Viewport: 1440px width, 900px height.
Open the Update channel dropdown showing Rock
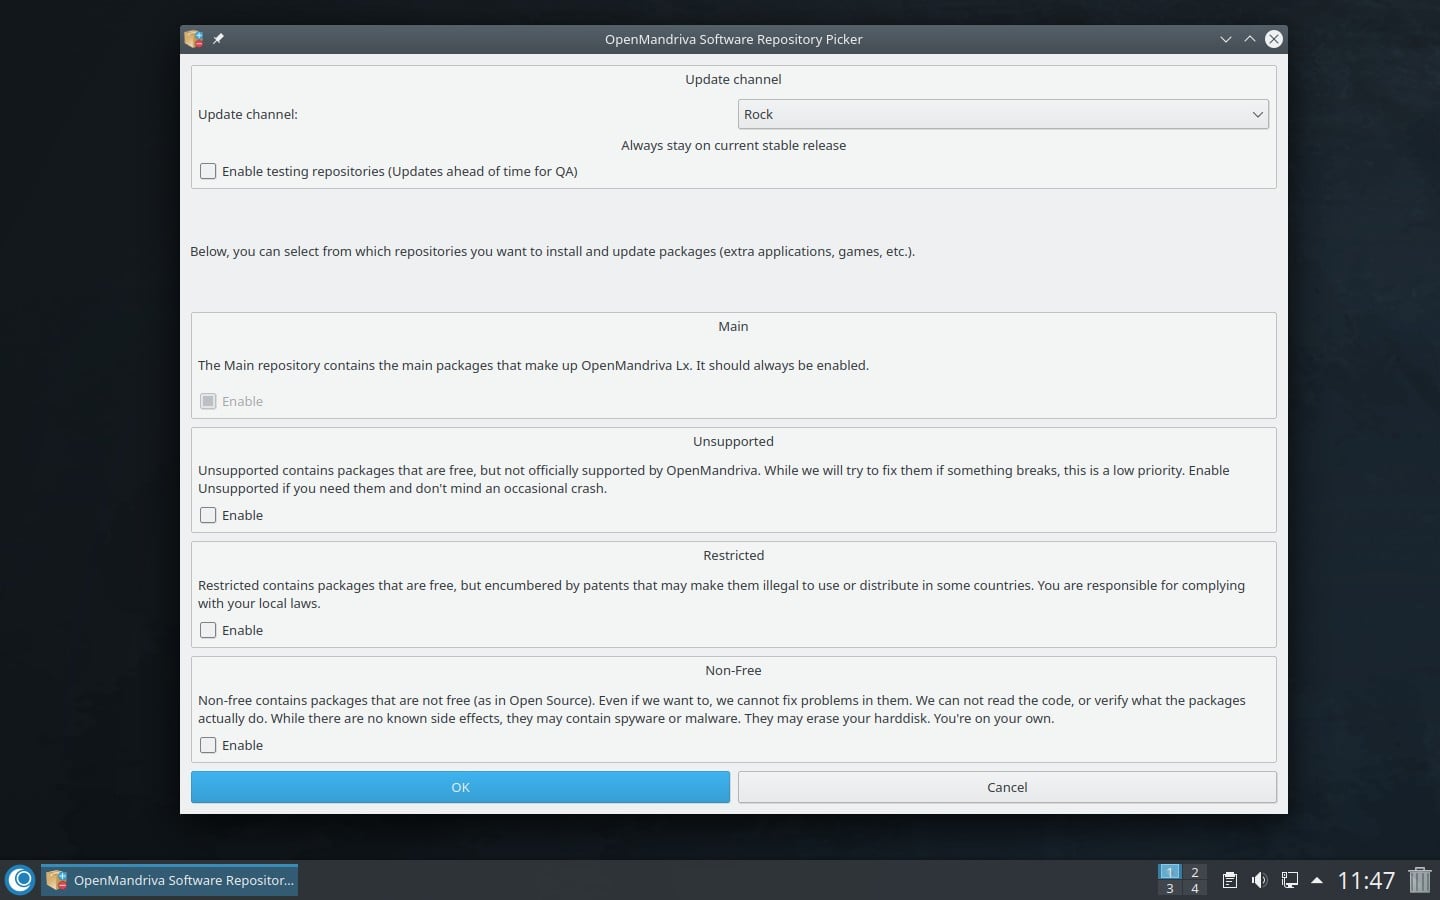click(1002, 114)
